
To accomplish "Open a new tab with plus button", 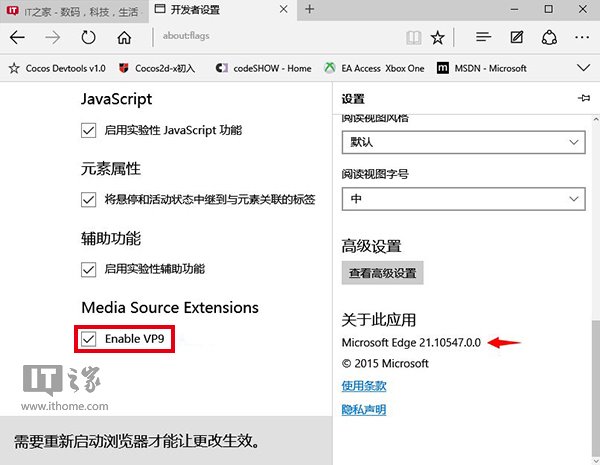I will 310,9.
